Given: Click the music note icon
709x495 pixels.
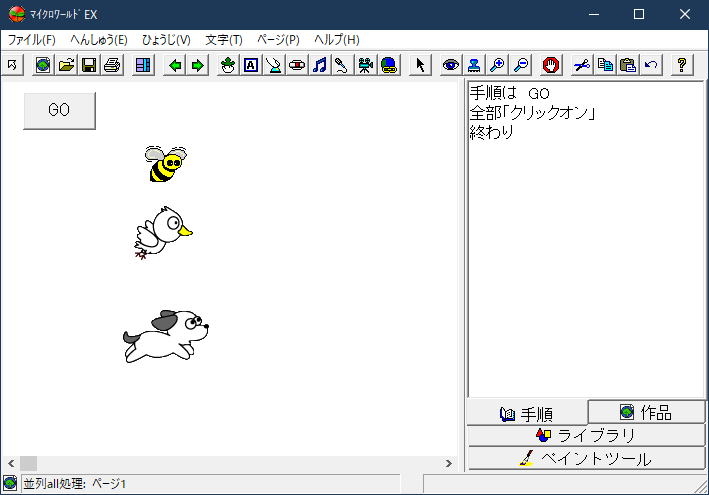Looking at the screenshot, I should click(x=320, y=65).
